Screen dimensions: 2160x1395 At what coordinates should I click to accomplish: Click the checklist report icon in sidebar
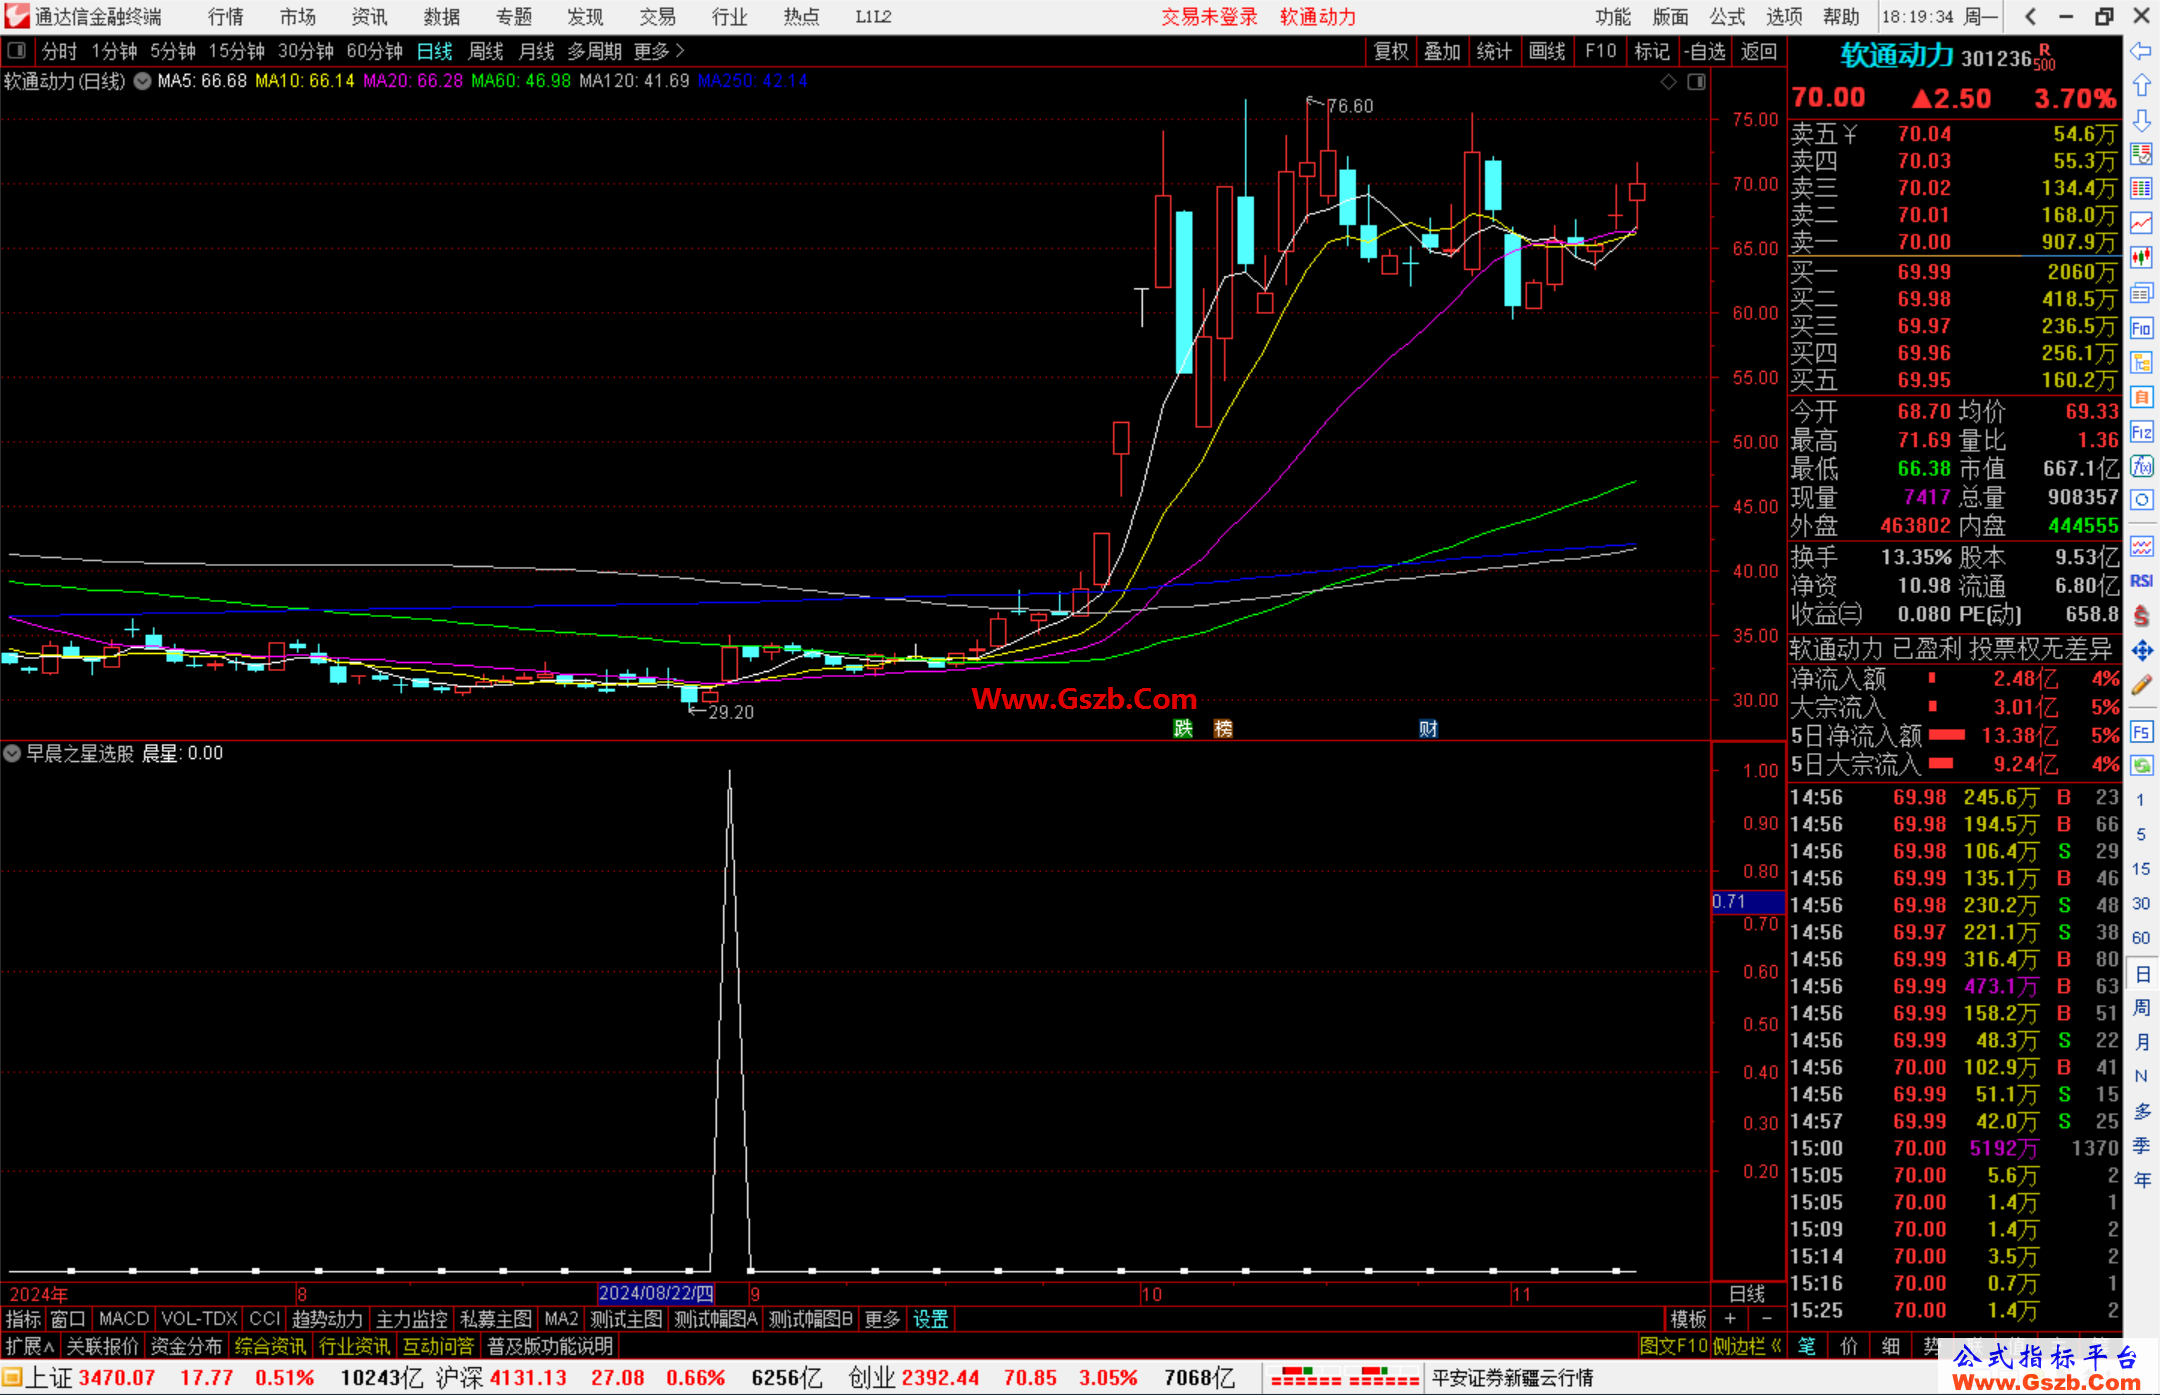pyautogui.click(x=2141, y=154)
